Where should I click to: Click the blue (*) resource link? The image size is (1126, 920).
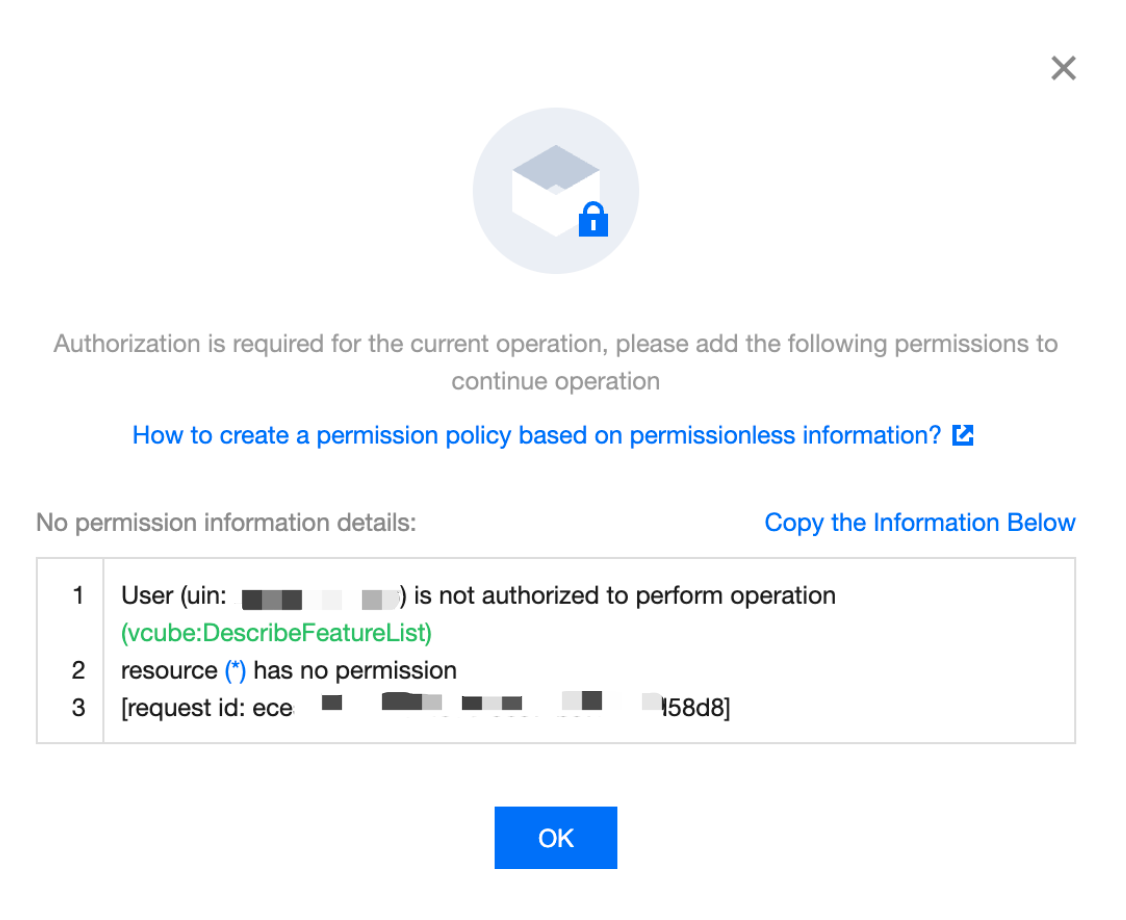(235, 670)
